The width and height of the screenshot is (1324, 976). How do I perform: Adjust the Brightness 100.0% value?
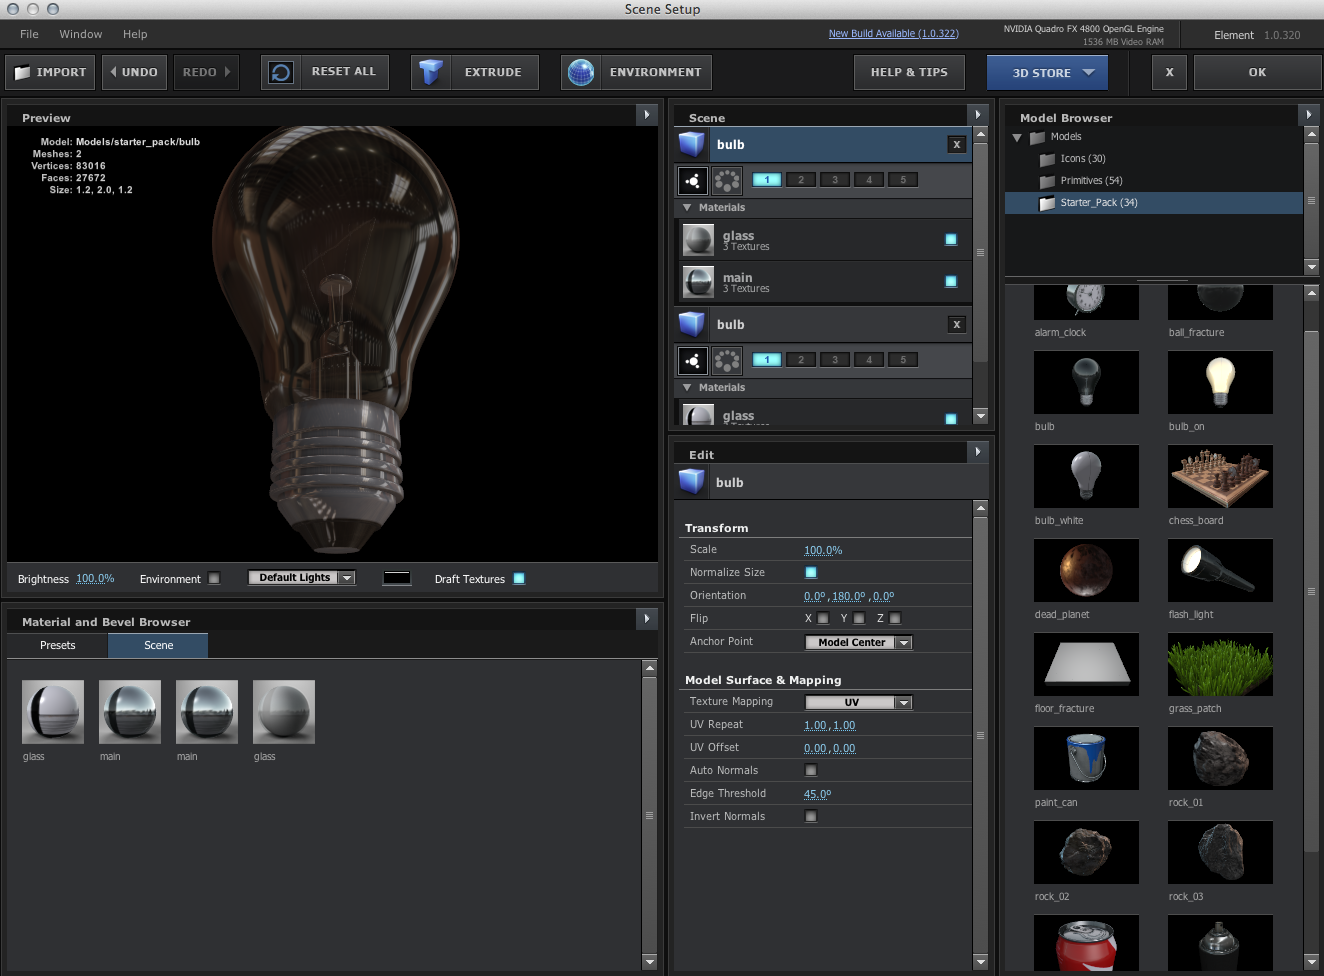point(95,579)
